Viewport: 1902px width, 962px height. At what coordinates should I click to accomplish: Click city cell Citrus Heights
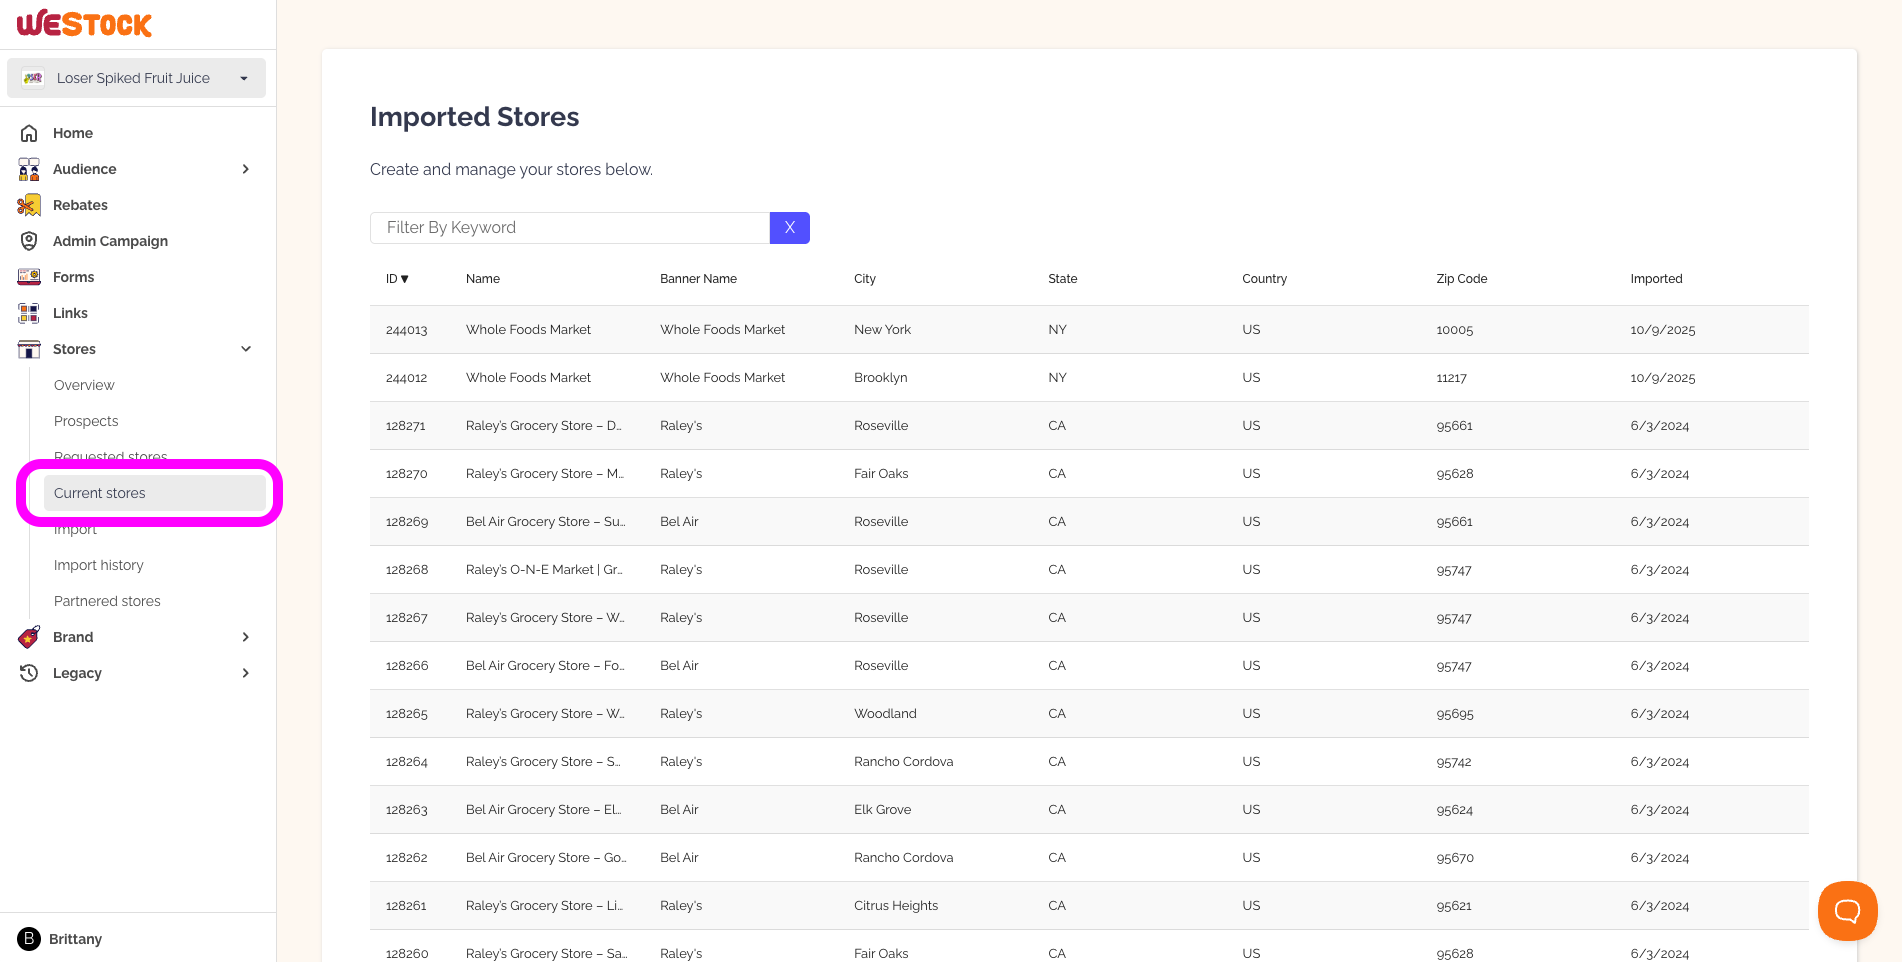tap(896, 906)
